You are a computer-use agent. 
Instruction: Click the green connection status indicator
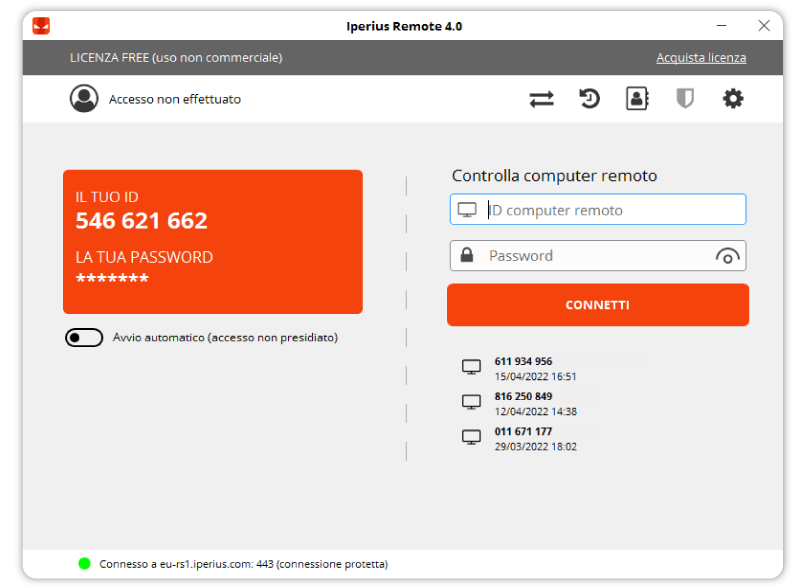[x=85, y=564]
